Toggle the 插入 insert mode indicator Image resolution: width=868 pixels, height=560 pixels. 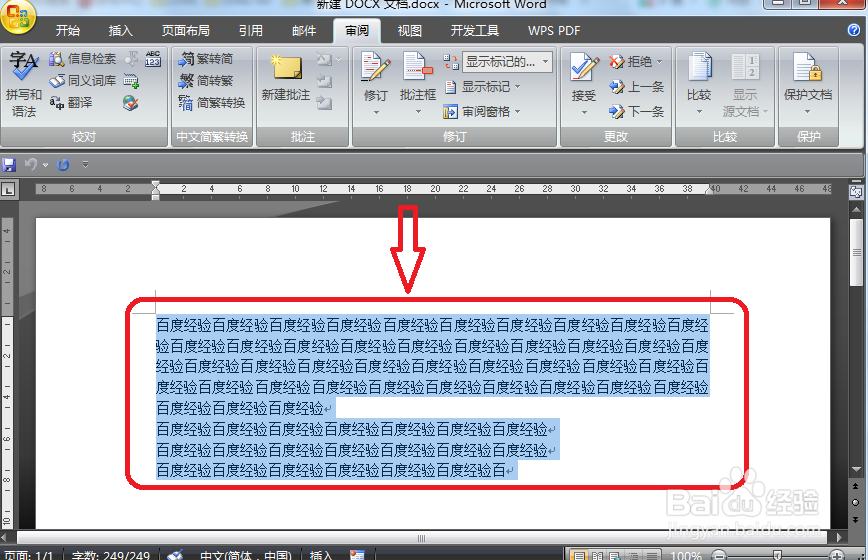point(321,555)
